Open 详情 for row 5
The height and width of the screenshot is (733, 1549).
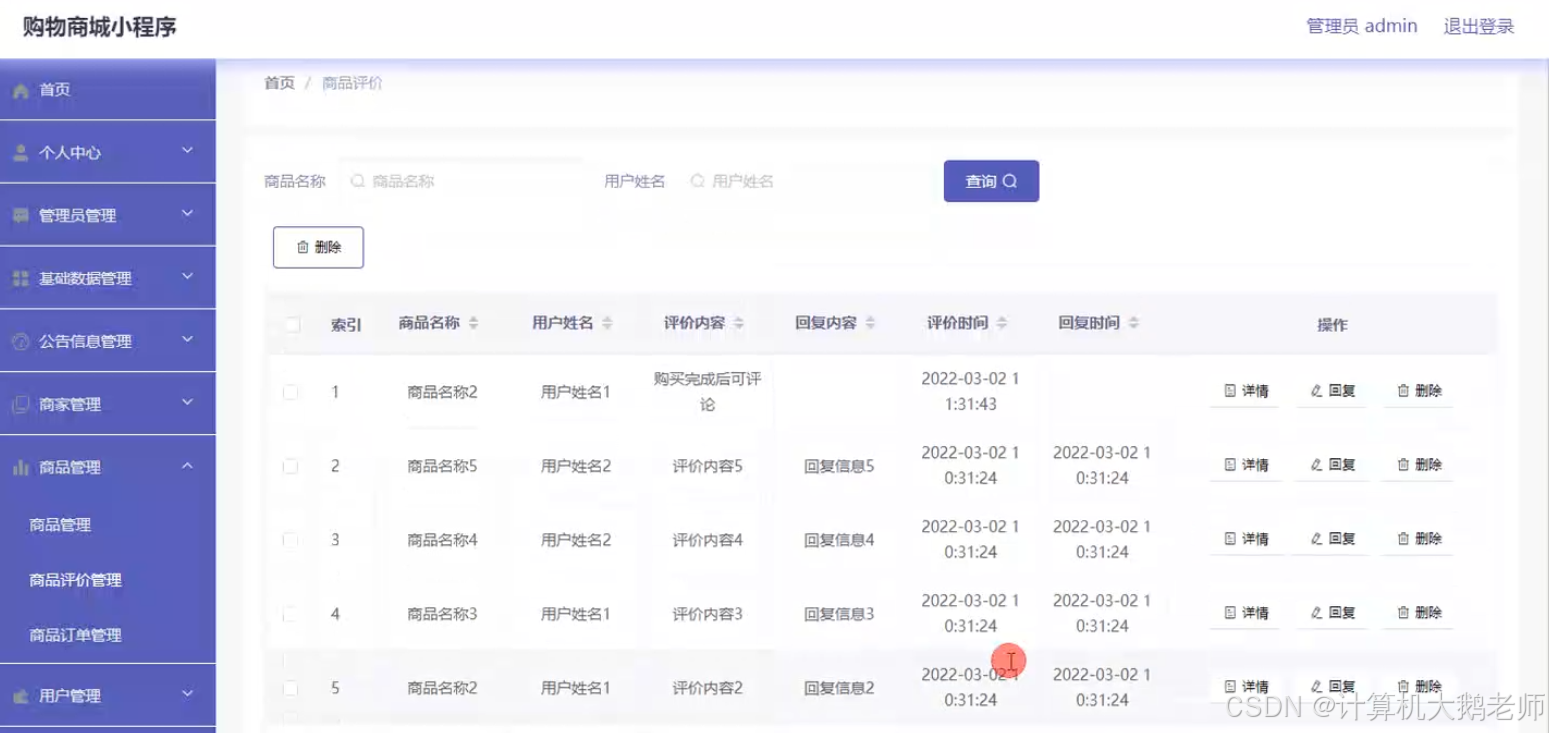point(1246,687)
